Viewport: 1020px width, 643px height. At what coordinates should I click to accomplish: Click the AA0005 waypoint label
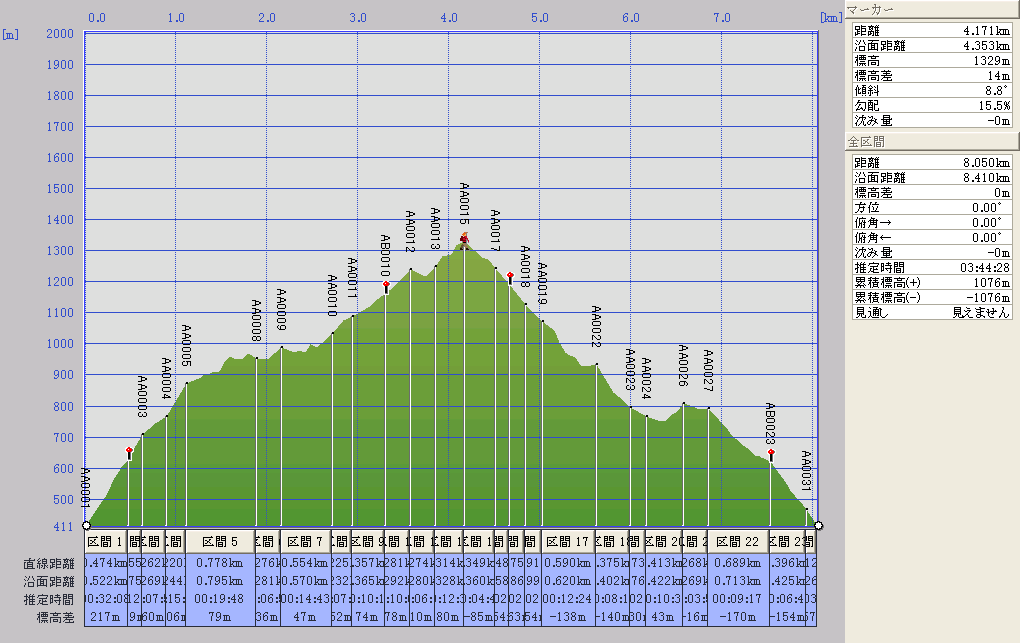coord(186,346)
